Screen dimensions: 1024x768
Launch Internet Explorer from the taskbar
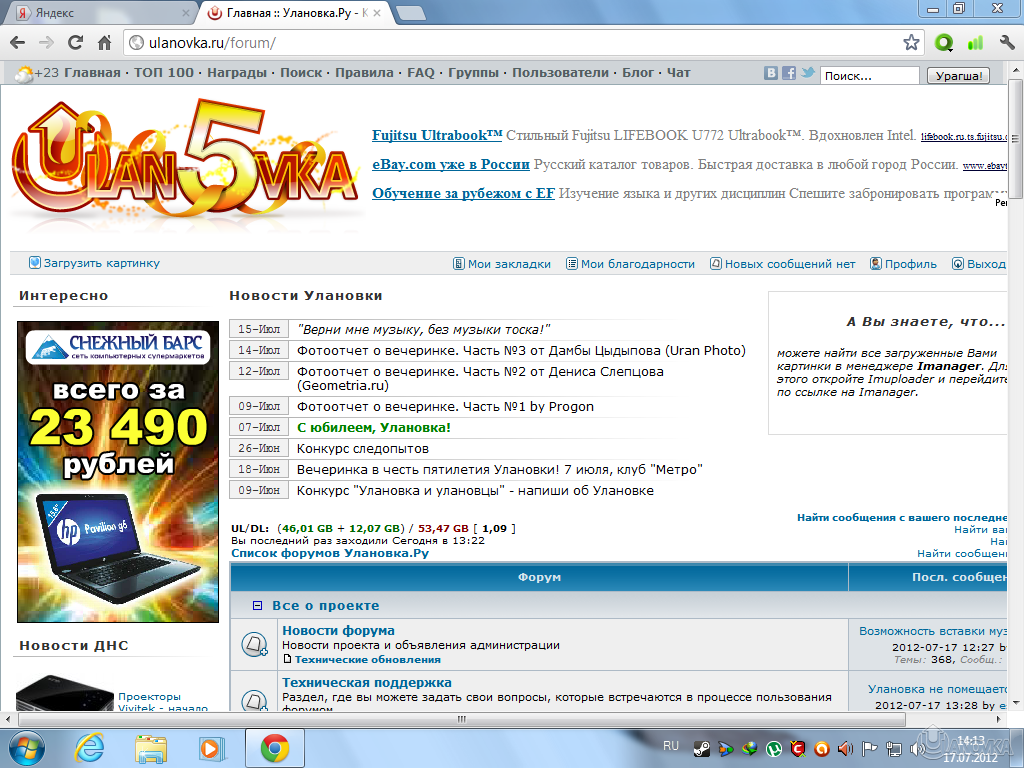point(90,747)
